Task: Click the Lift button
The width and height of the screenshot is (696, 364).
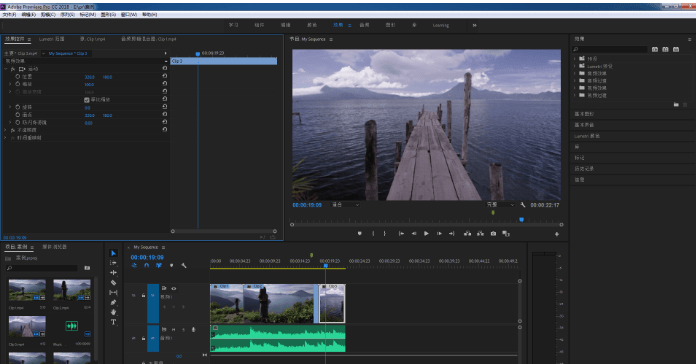Action: pyautogui.click(x=467, y=233)
